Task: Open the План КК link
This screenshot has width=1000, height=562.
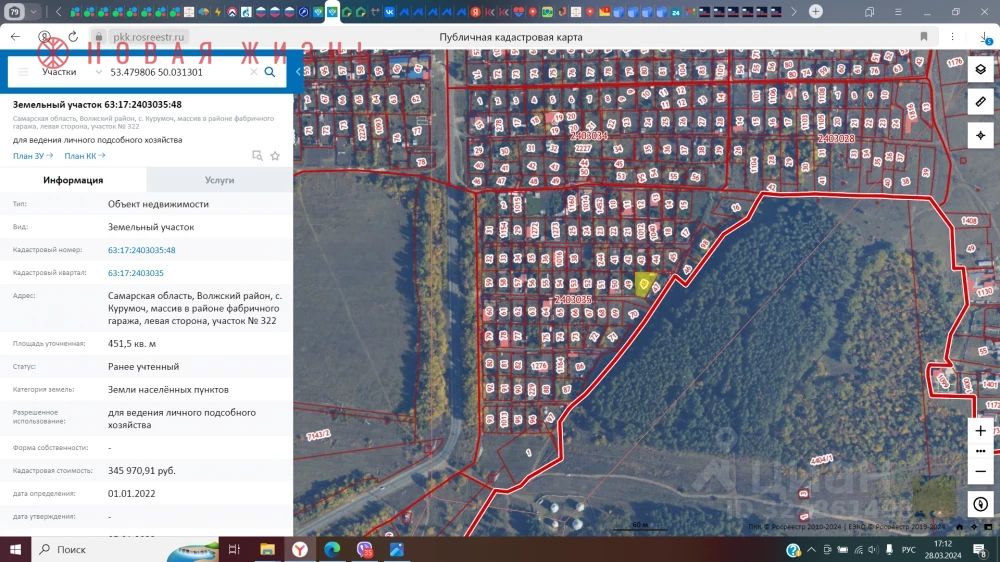Action: (x=84, y=156)
